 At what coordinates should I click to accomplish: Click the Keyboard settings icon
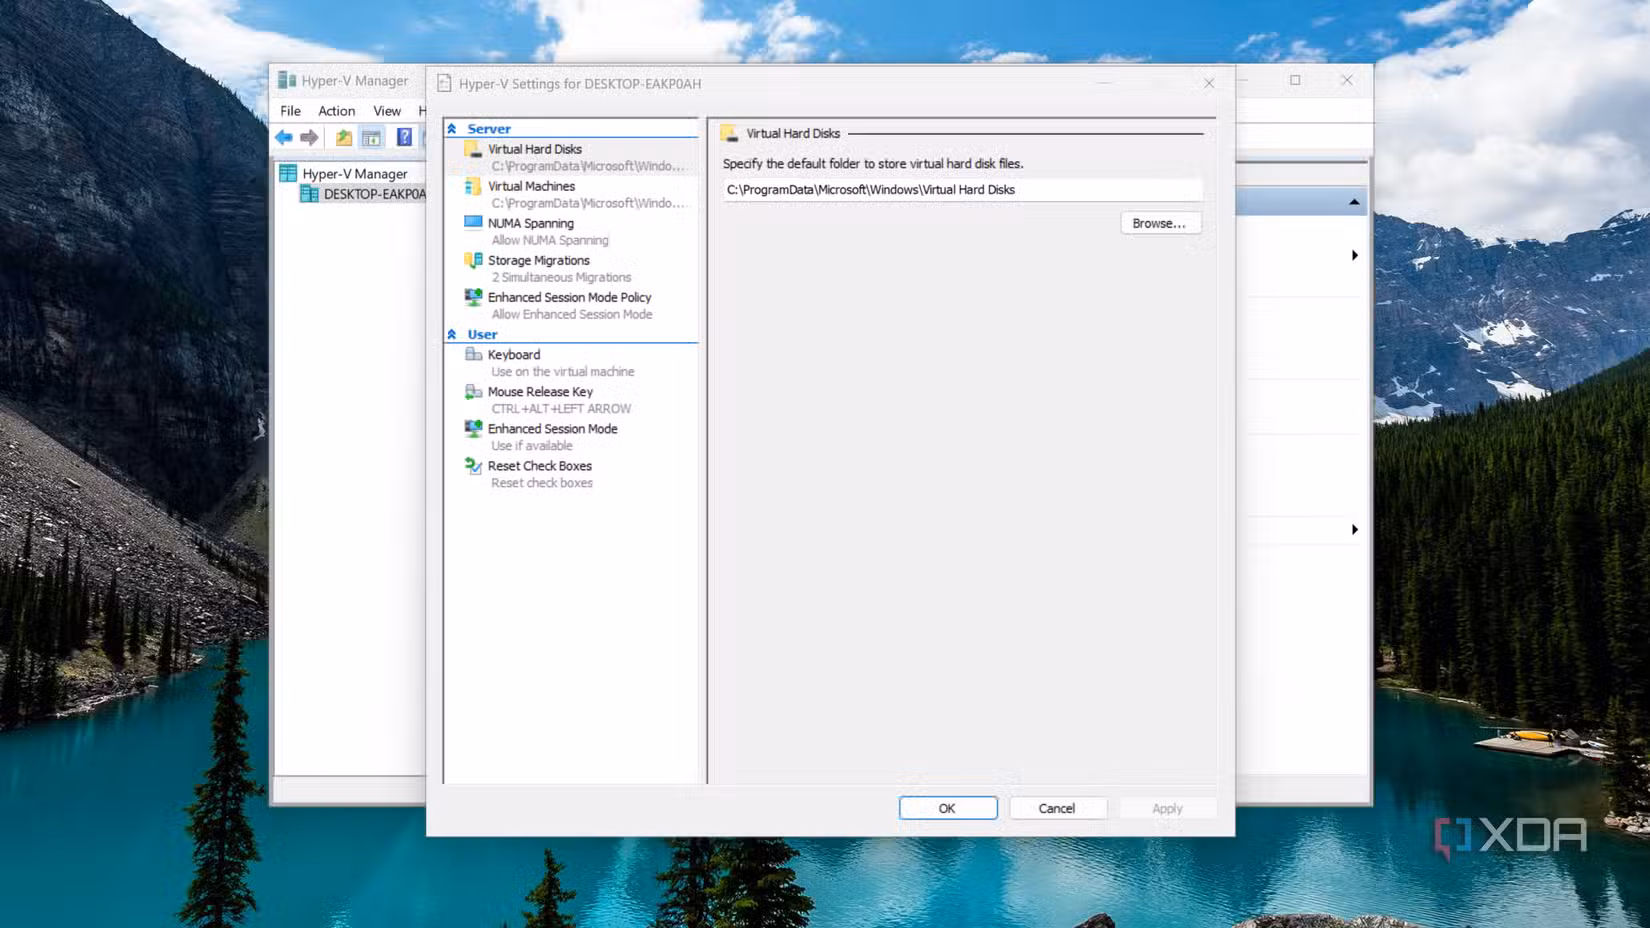click(x=473, y=354)
